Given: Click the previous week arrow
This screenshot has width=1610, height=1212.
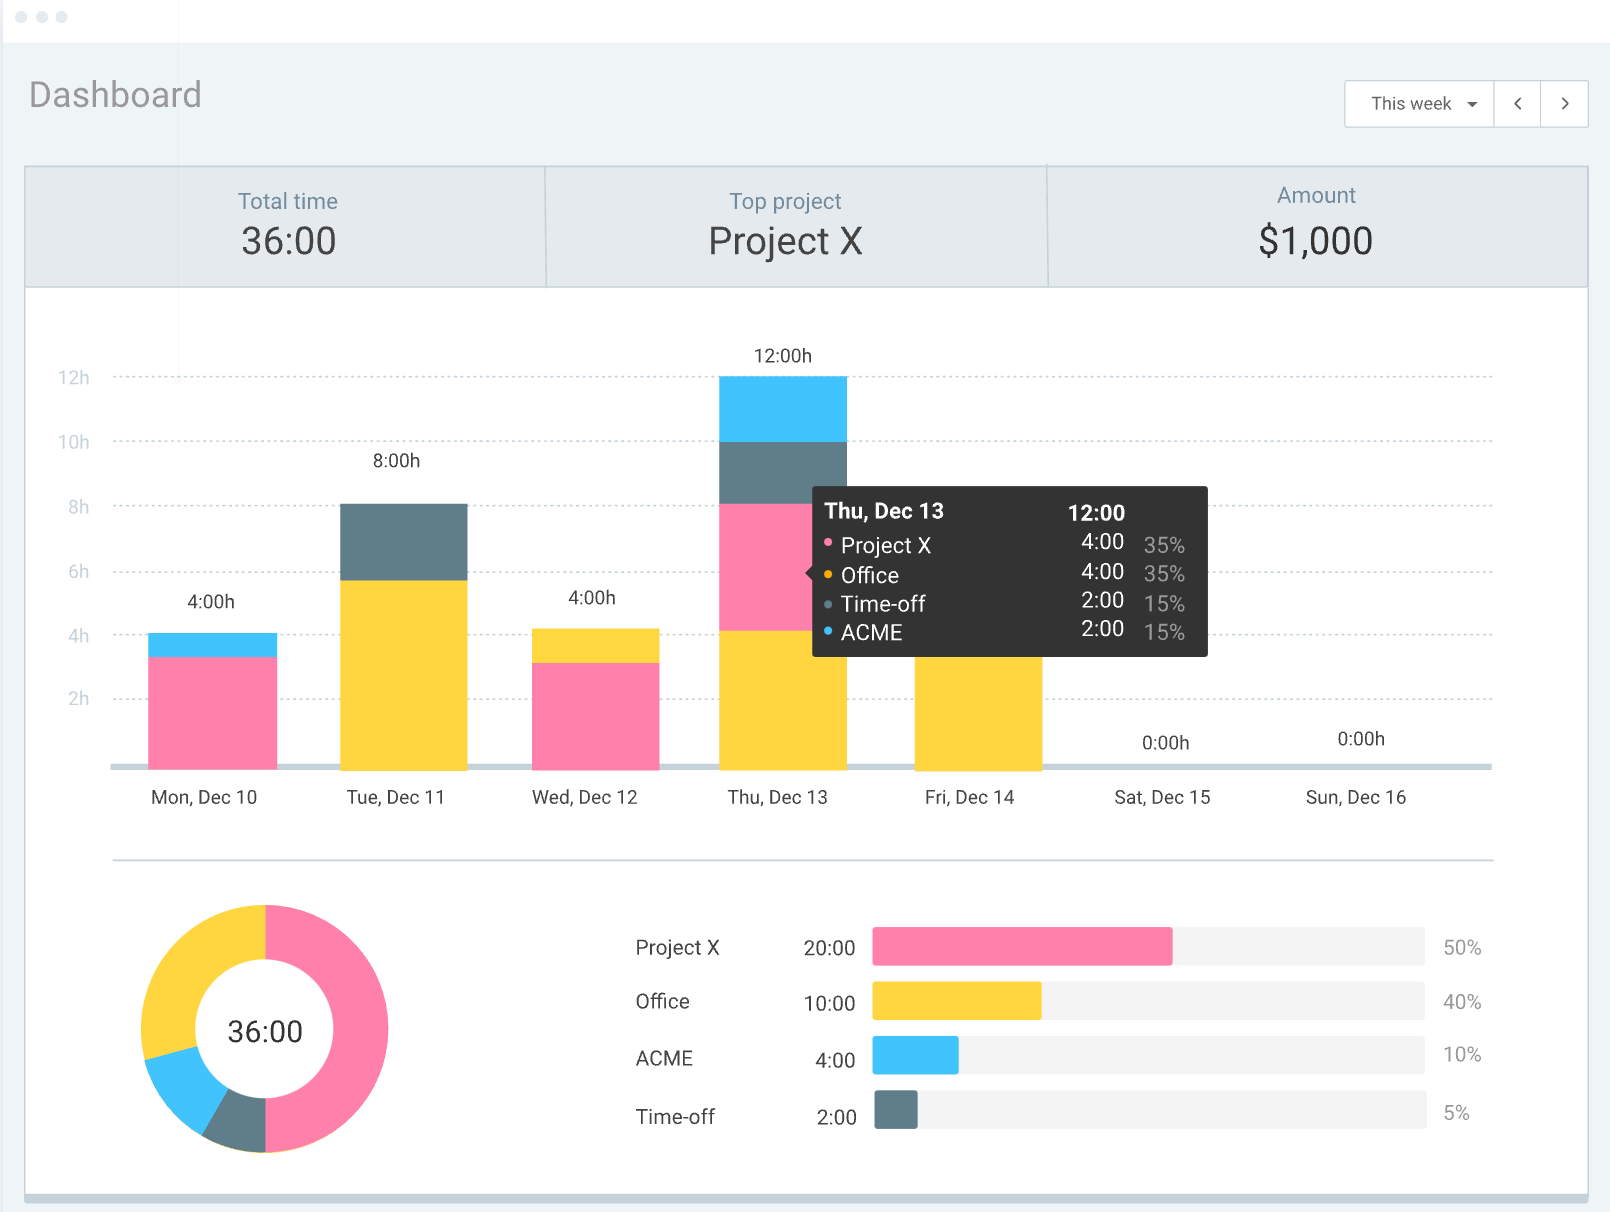Looking at the screenshot, I should pyautogui.click(x=1517, y=103).
